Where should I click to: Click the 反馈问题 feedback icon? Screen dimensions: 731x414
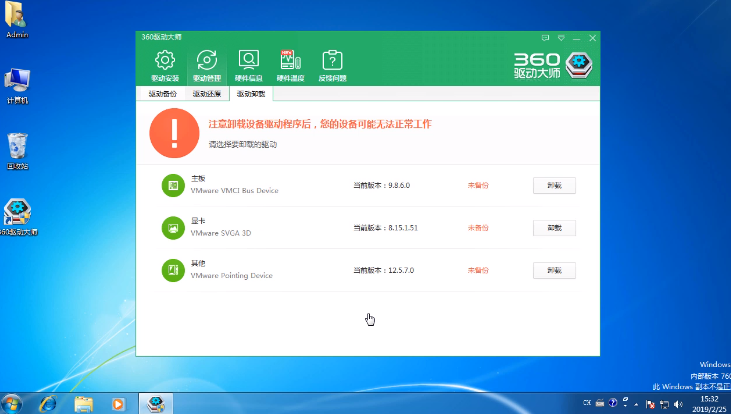pyautogui.click(x=332, y=62)
